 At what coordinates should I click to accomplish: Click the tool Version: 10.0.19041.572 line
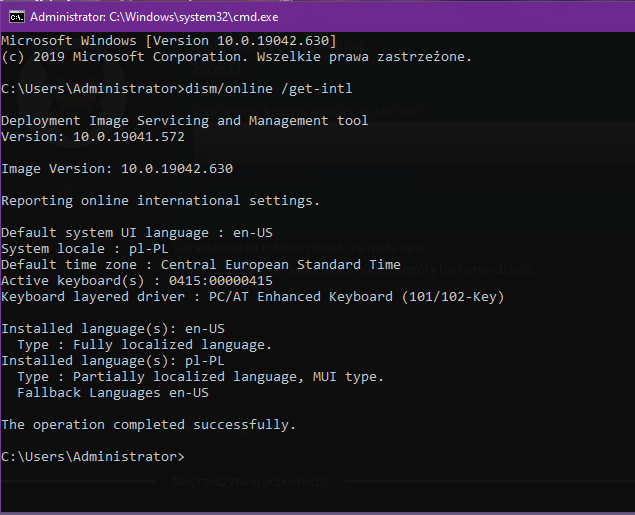click(92, 137)
